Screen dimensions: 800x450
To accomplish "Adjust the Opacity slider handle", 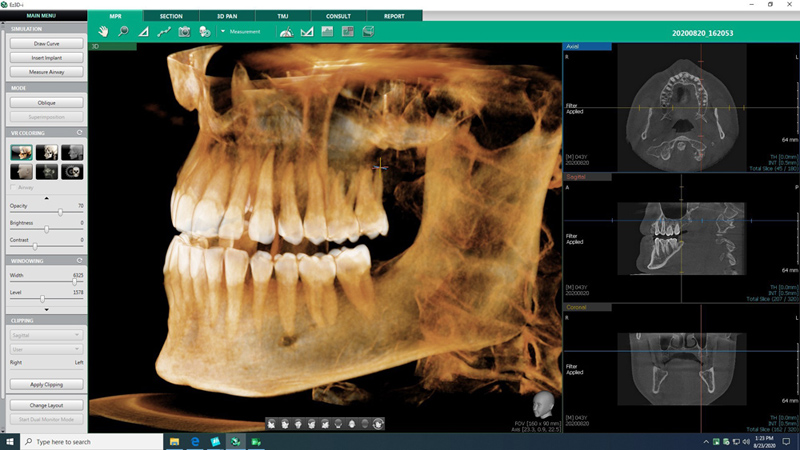I will 60,212.
